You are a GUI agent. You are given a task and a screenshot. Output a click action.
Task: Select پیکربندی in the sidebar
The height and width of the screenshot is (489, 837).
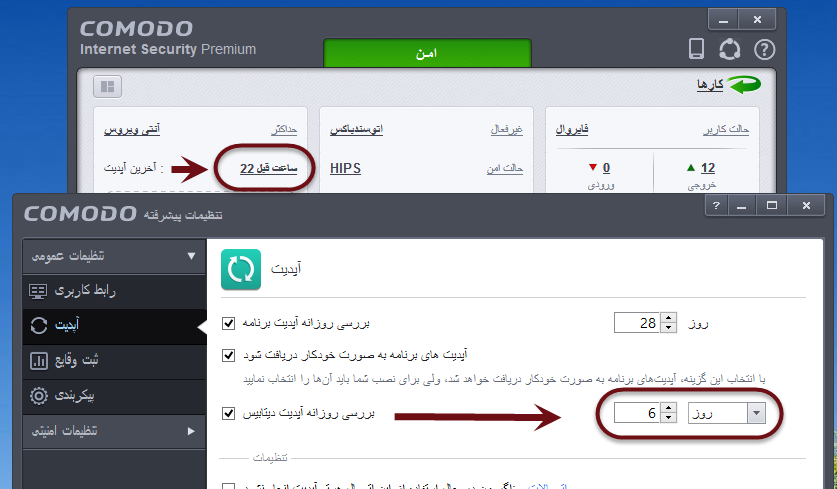point(114,396)
